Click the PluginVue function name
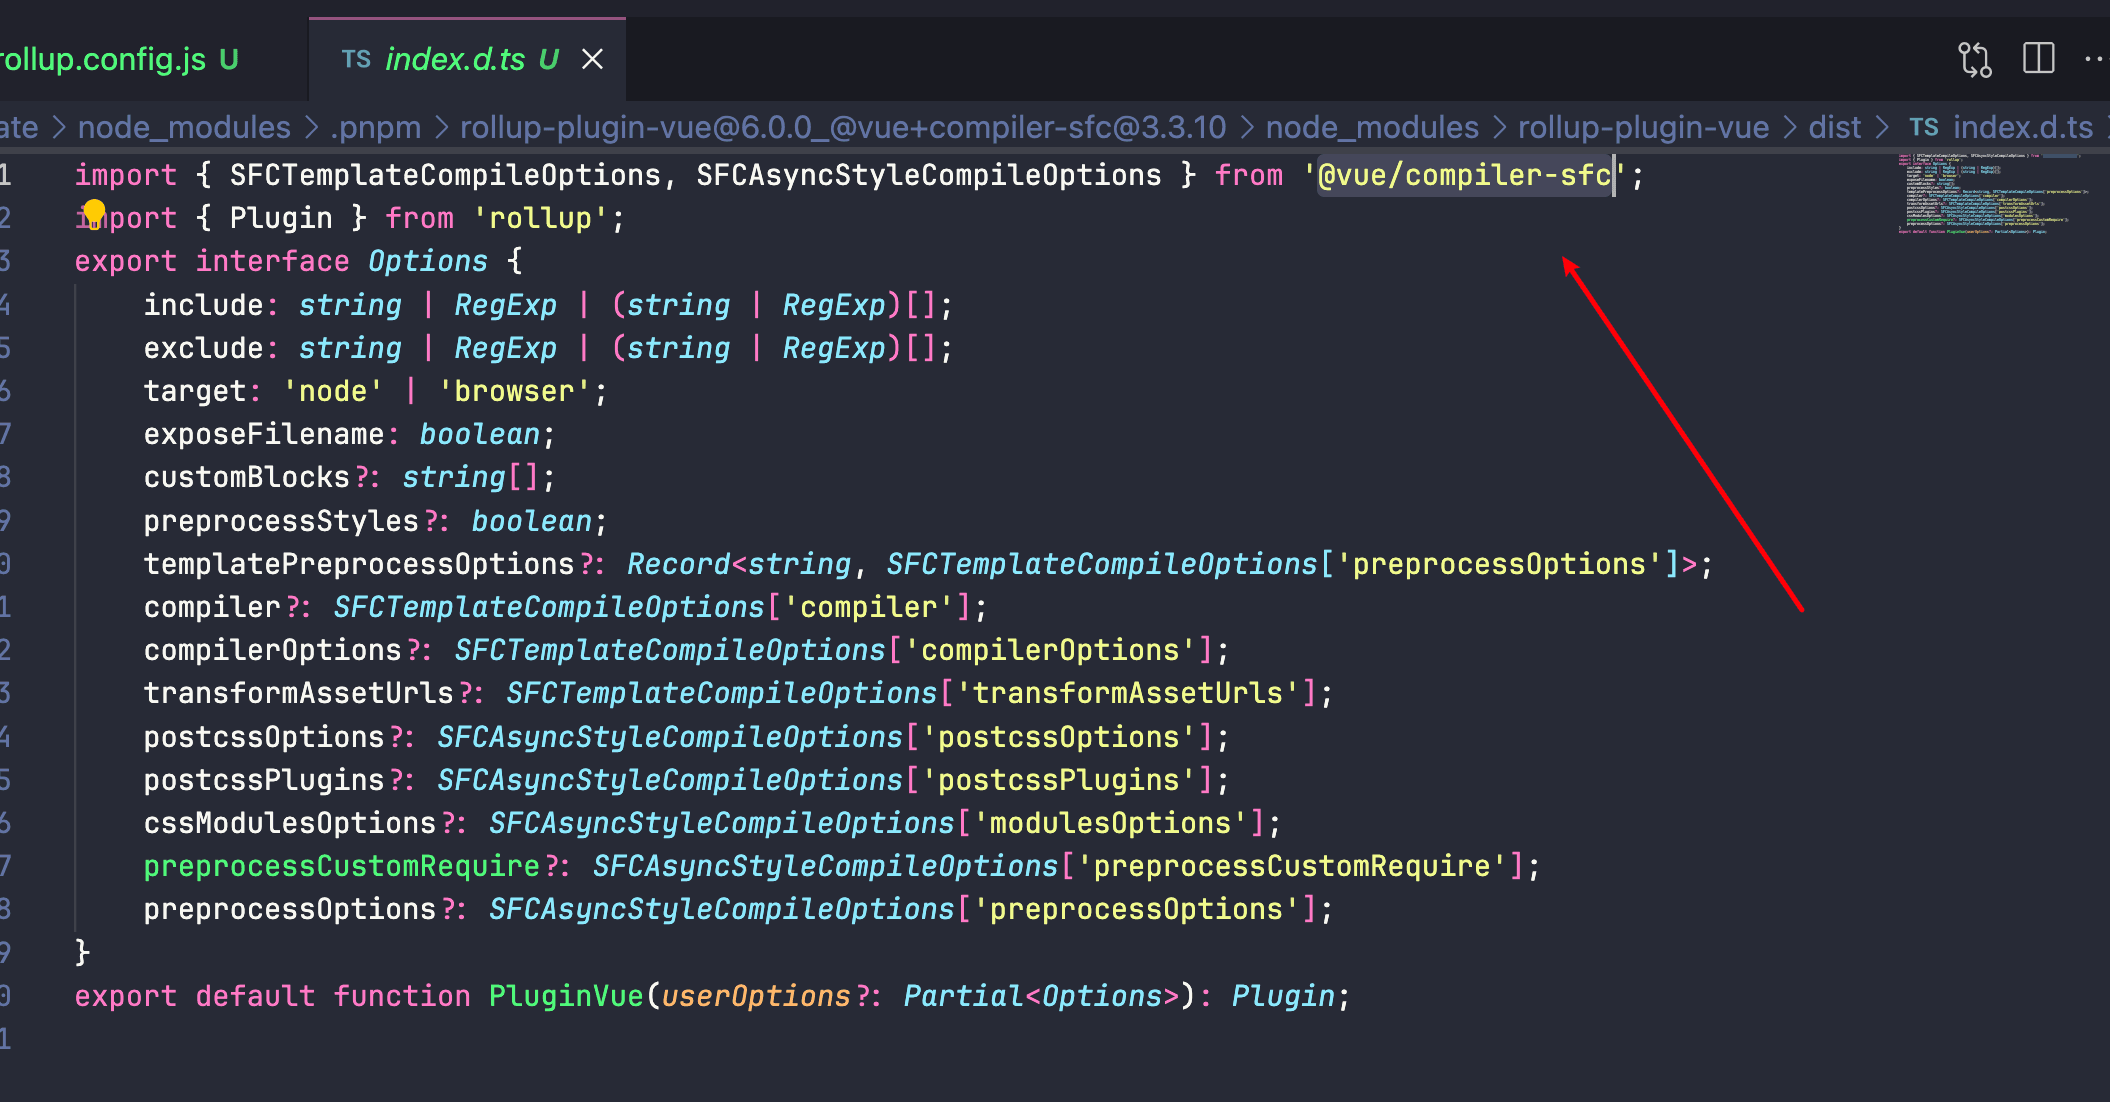This screenshot has width=2110, height=1102. pos(565,996)
